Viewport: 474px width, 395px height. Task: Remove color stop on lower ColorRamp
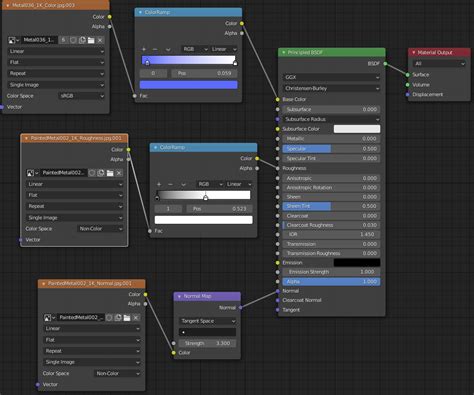170,184
